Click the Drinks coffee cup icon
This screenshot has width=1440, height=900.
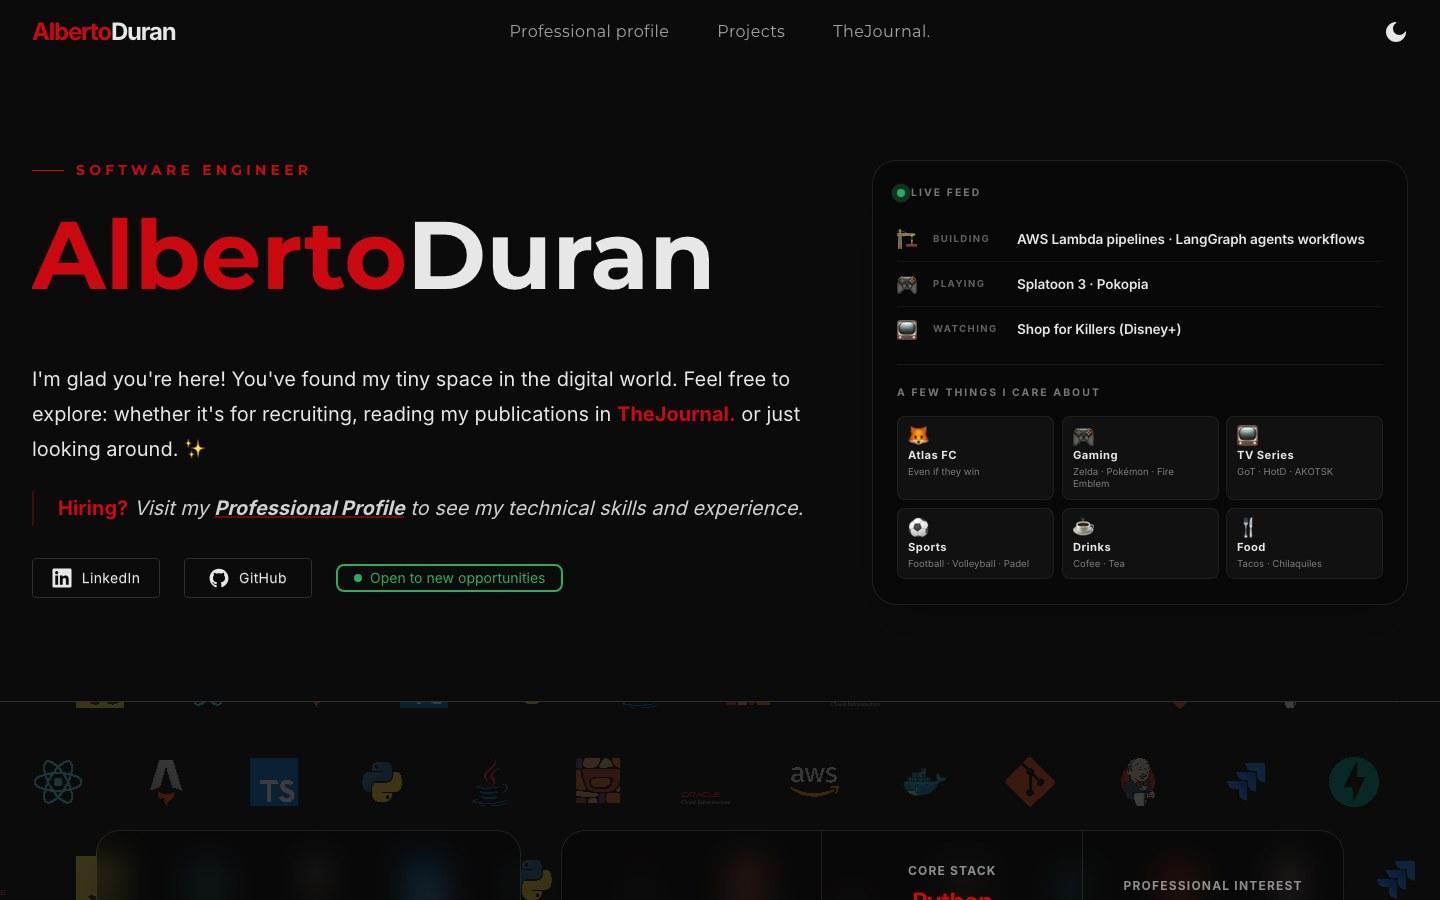click(x=1083, y=527)
